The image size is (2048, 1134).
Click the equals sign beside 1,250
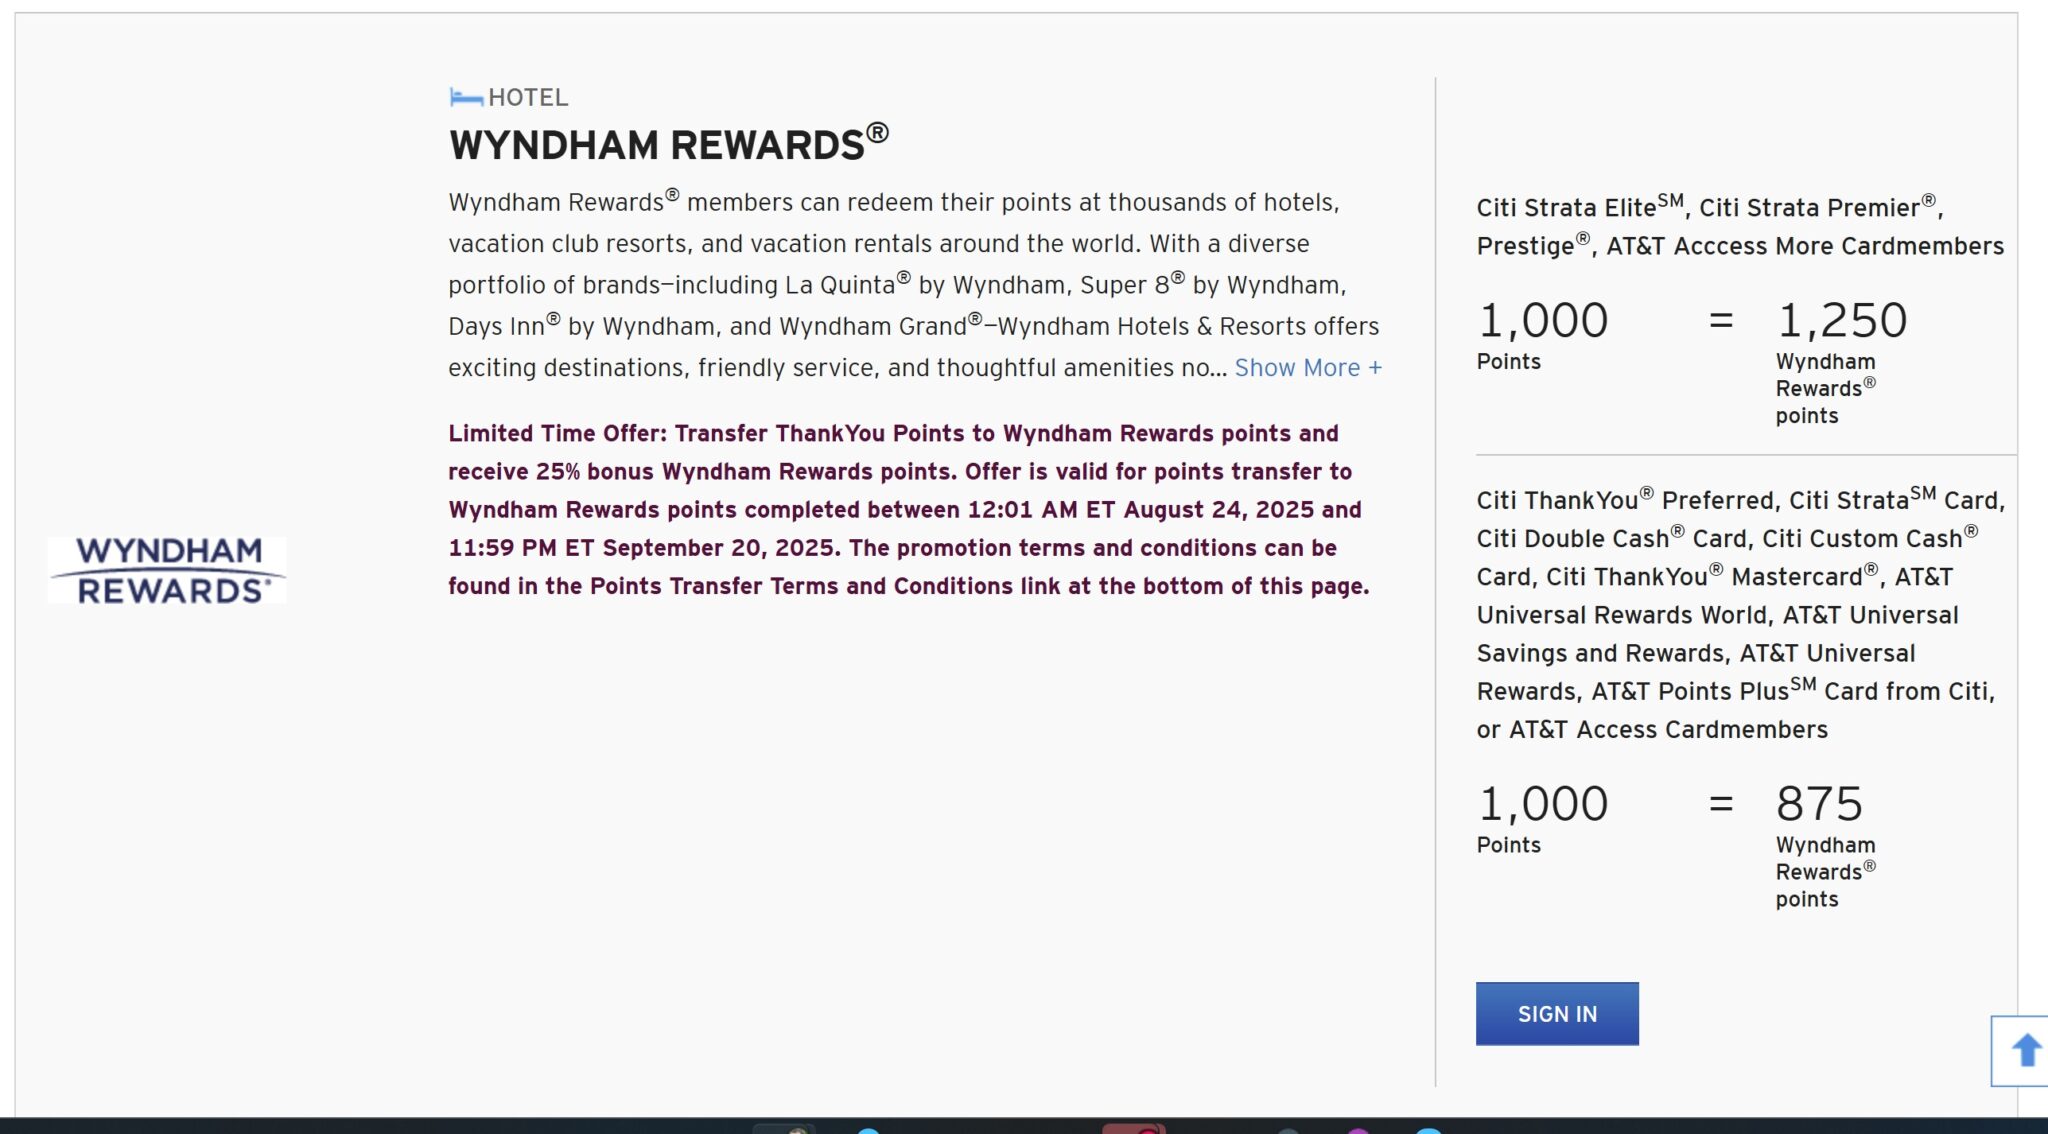pyautogui.click(x=1720, y=321)
